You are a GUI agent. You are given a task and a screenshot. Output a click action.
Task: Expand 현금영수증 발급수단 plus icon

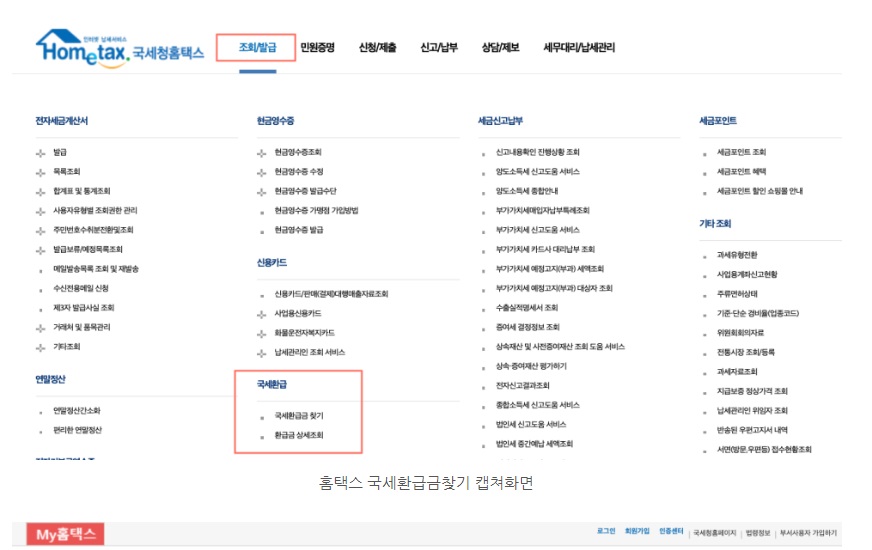pos(262,192)
